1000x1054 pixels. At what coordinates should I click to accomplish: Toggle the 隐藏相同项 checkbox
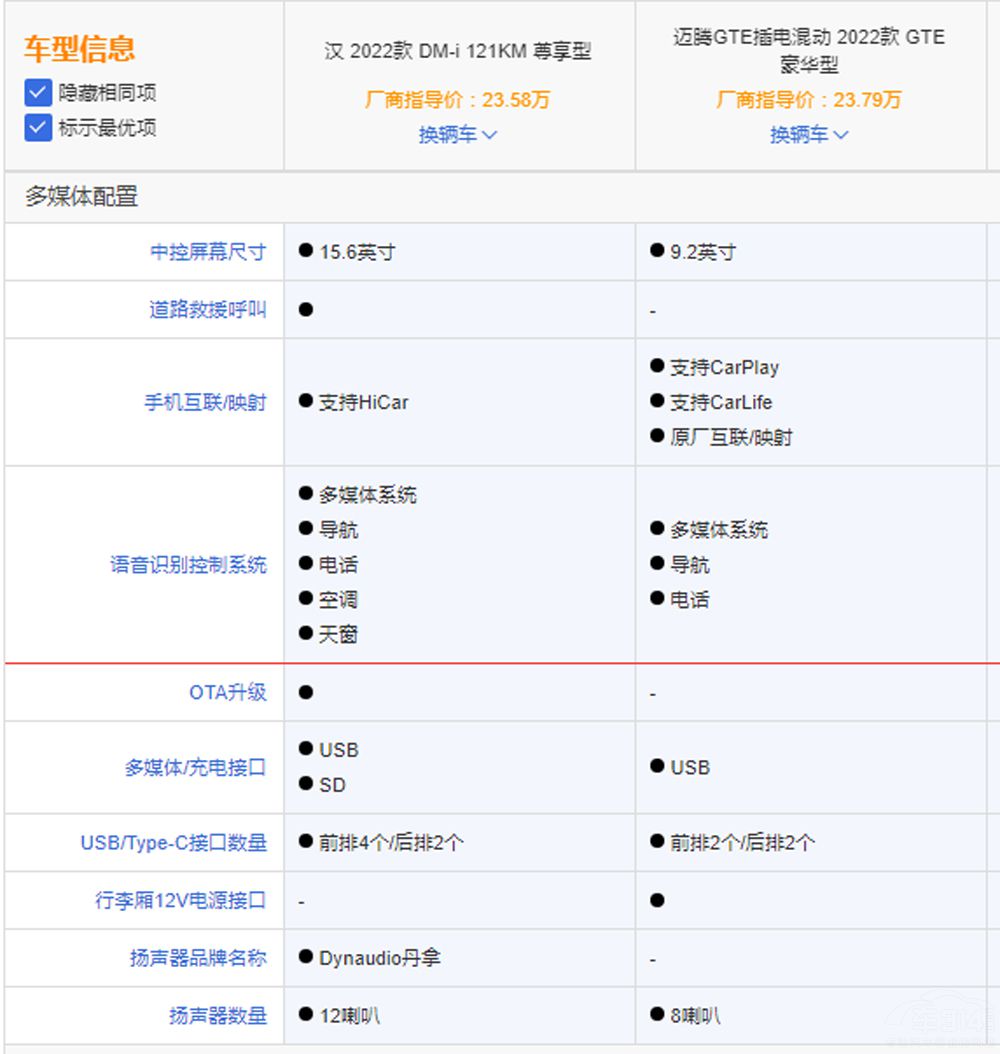[38, 93]
